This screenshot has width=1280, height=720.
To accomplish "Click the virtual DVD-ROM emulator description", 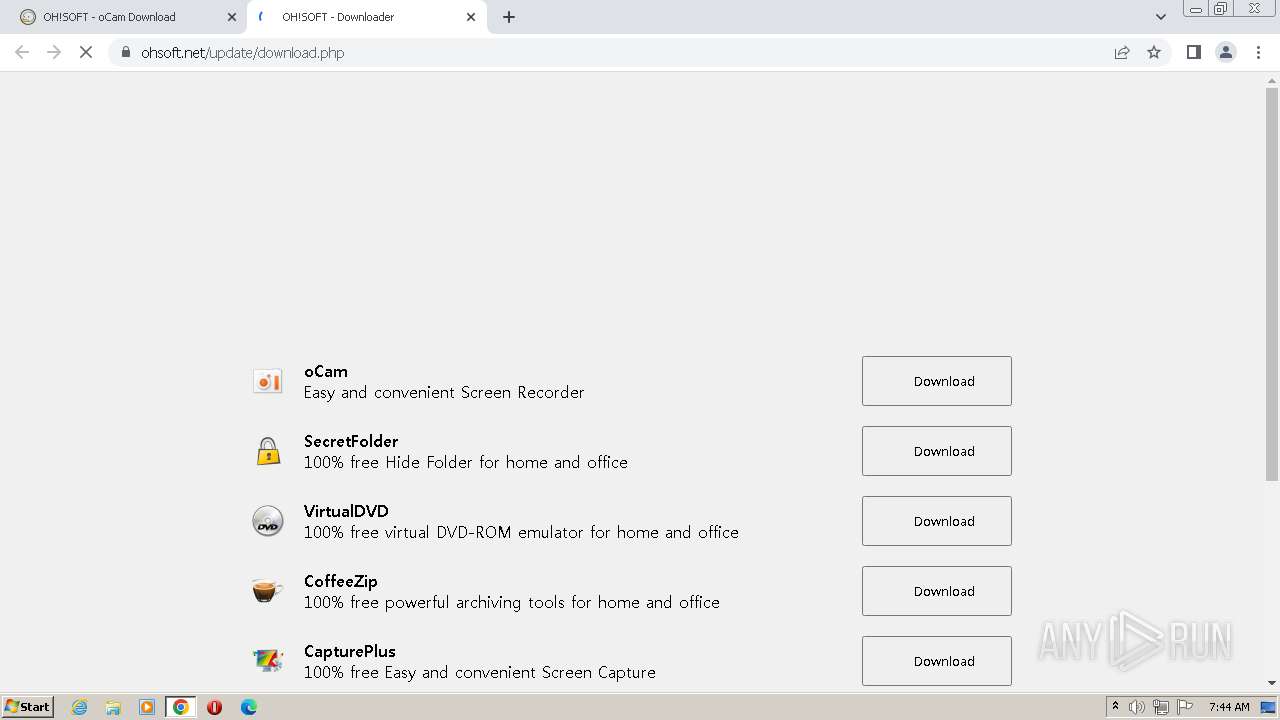I will [x=521, y=532].
